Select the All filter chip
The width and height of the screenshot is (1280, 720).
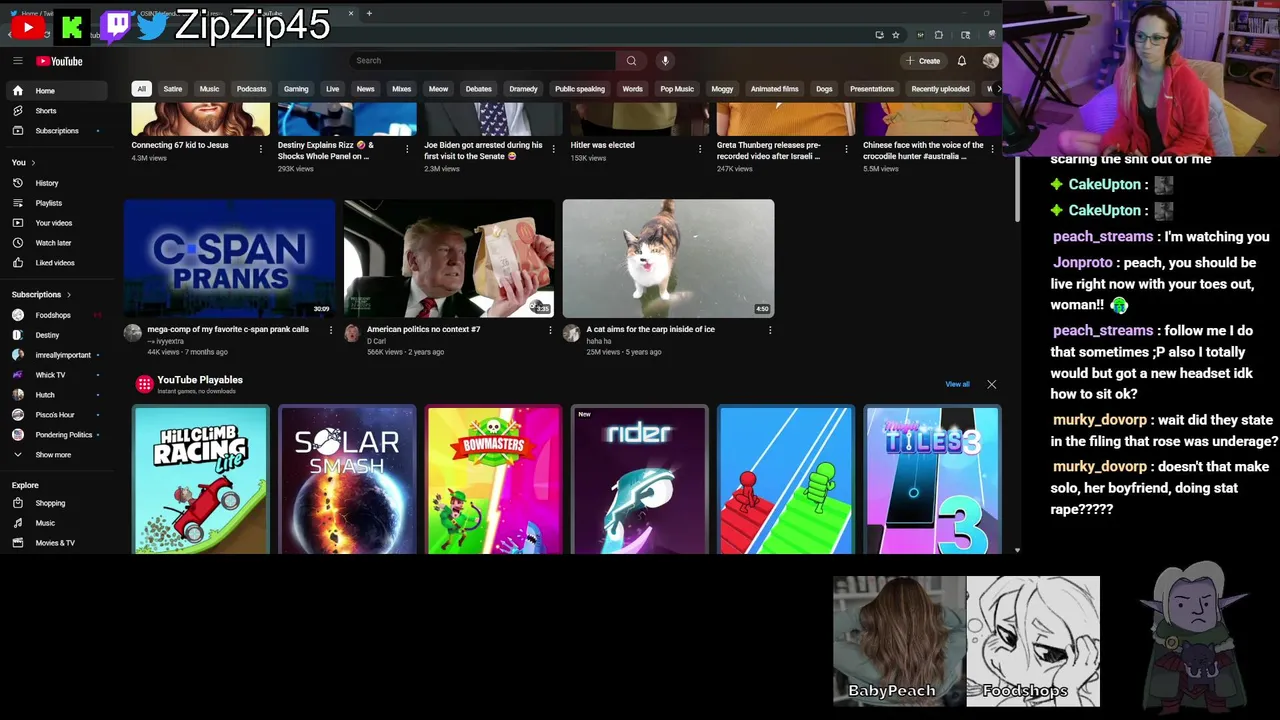(x=141, y=89)
